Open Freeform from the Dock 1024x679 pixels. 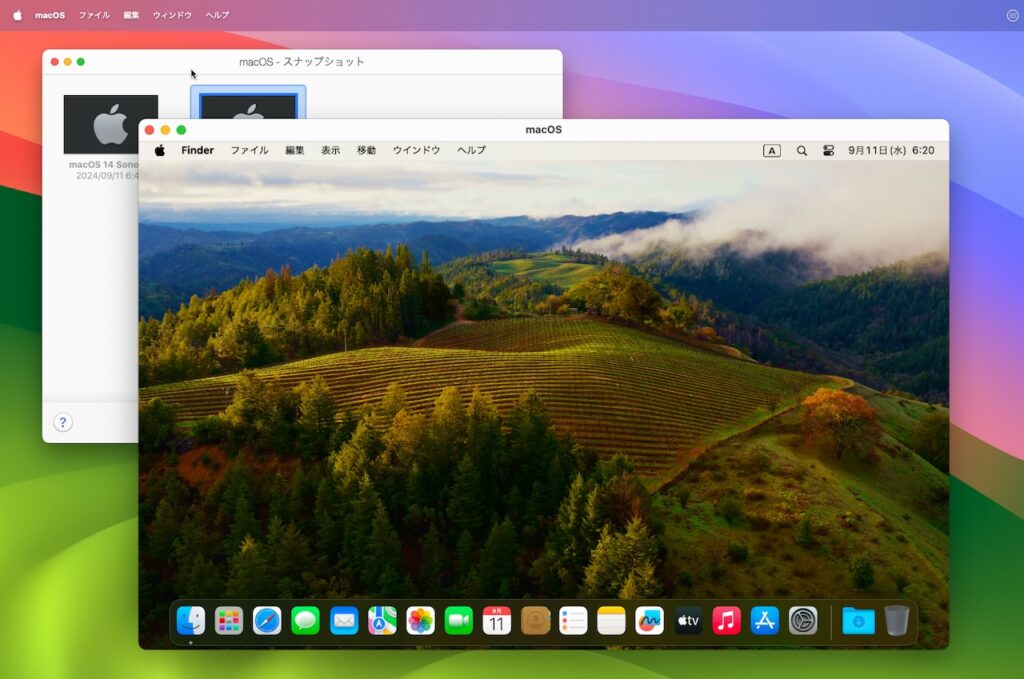tap(648, 621)
